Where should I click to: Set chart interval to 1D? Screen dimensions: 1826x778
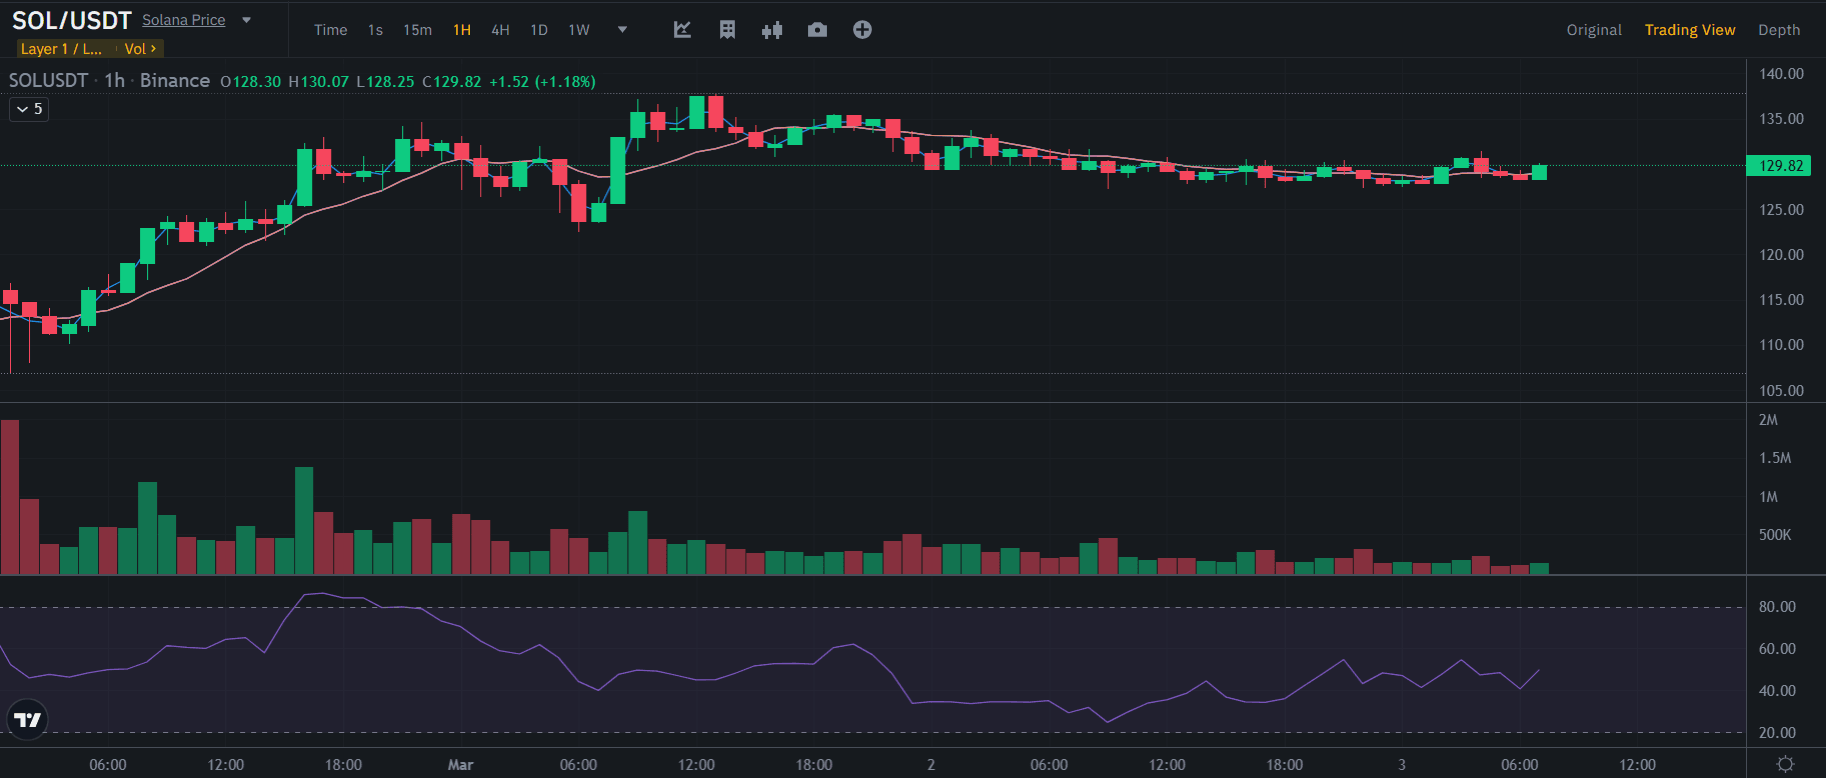pos(539,30)
